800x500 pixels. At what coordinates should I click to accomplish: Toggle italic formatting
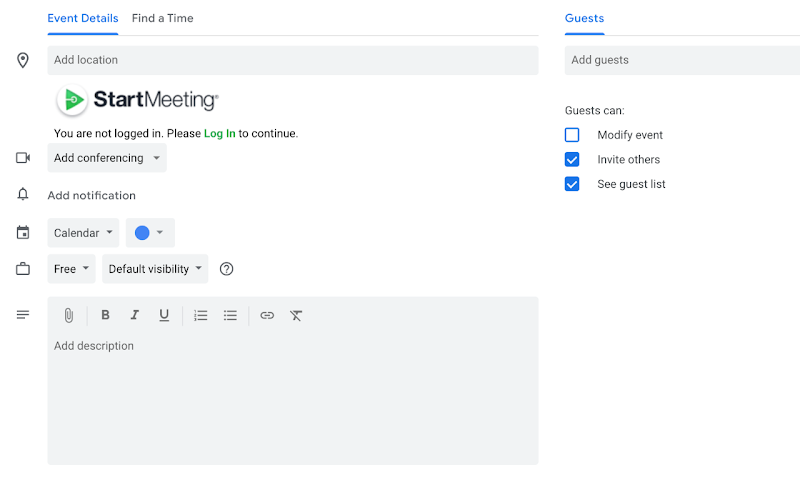(135, 315)
